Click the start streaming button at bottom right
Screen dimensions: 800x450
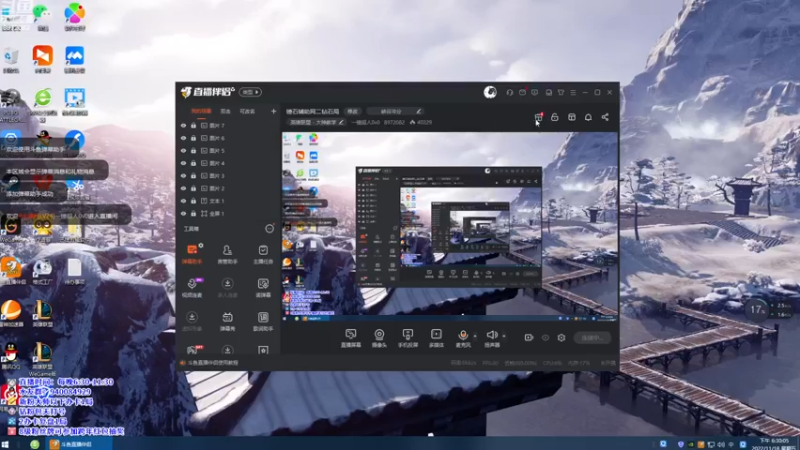pyautogui.click(x=592, y=338)
